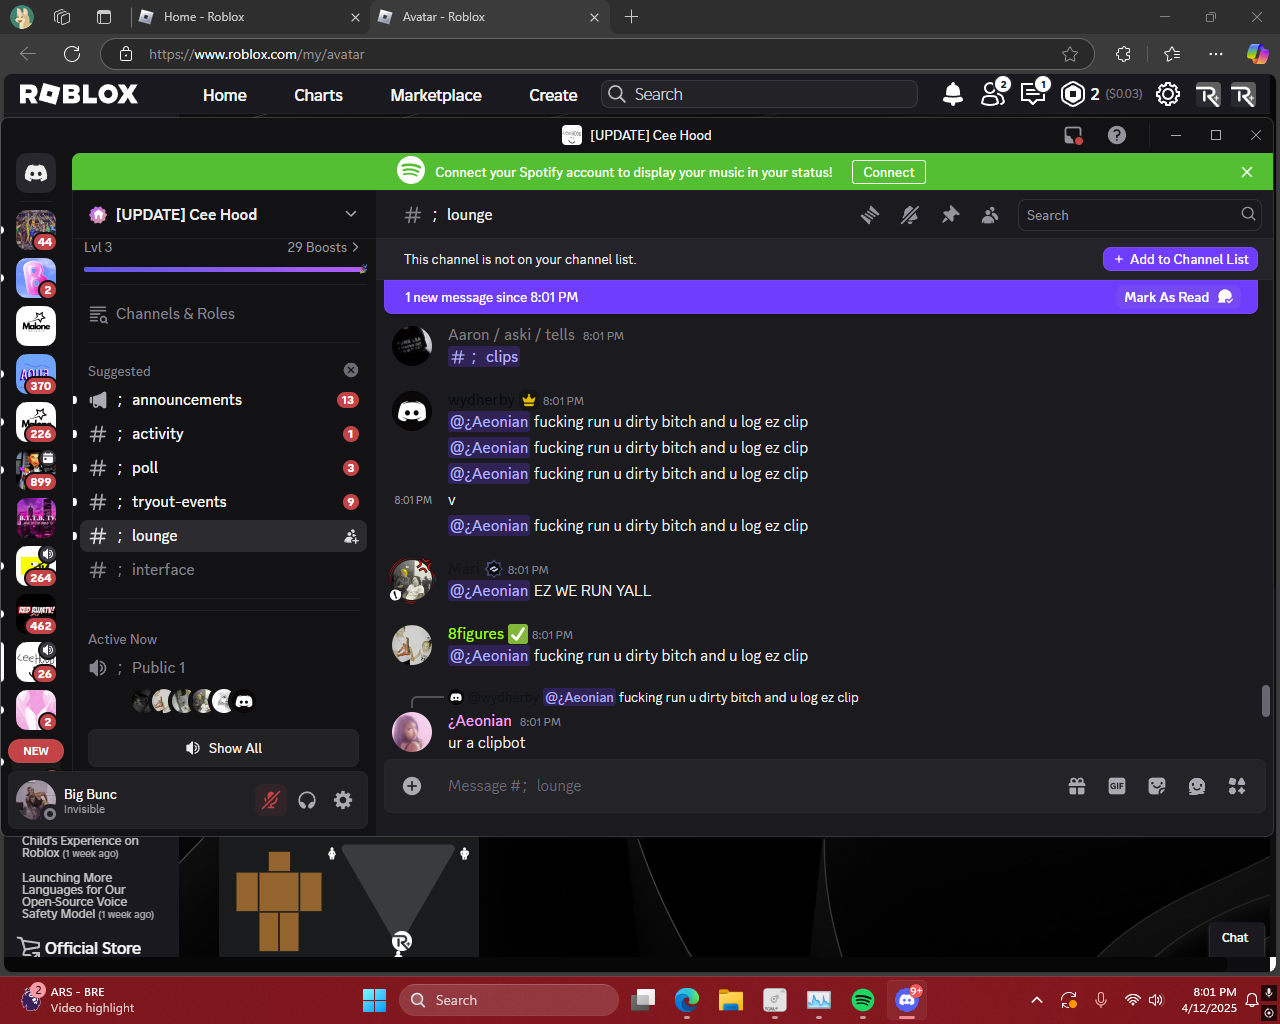Show pinned messages in lounge
Screen dimensions: 1280x1024
950,215
